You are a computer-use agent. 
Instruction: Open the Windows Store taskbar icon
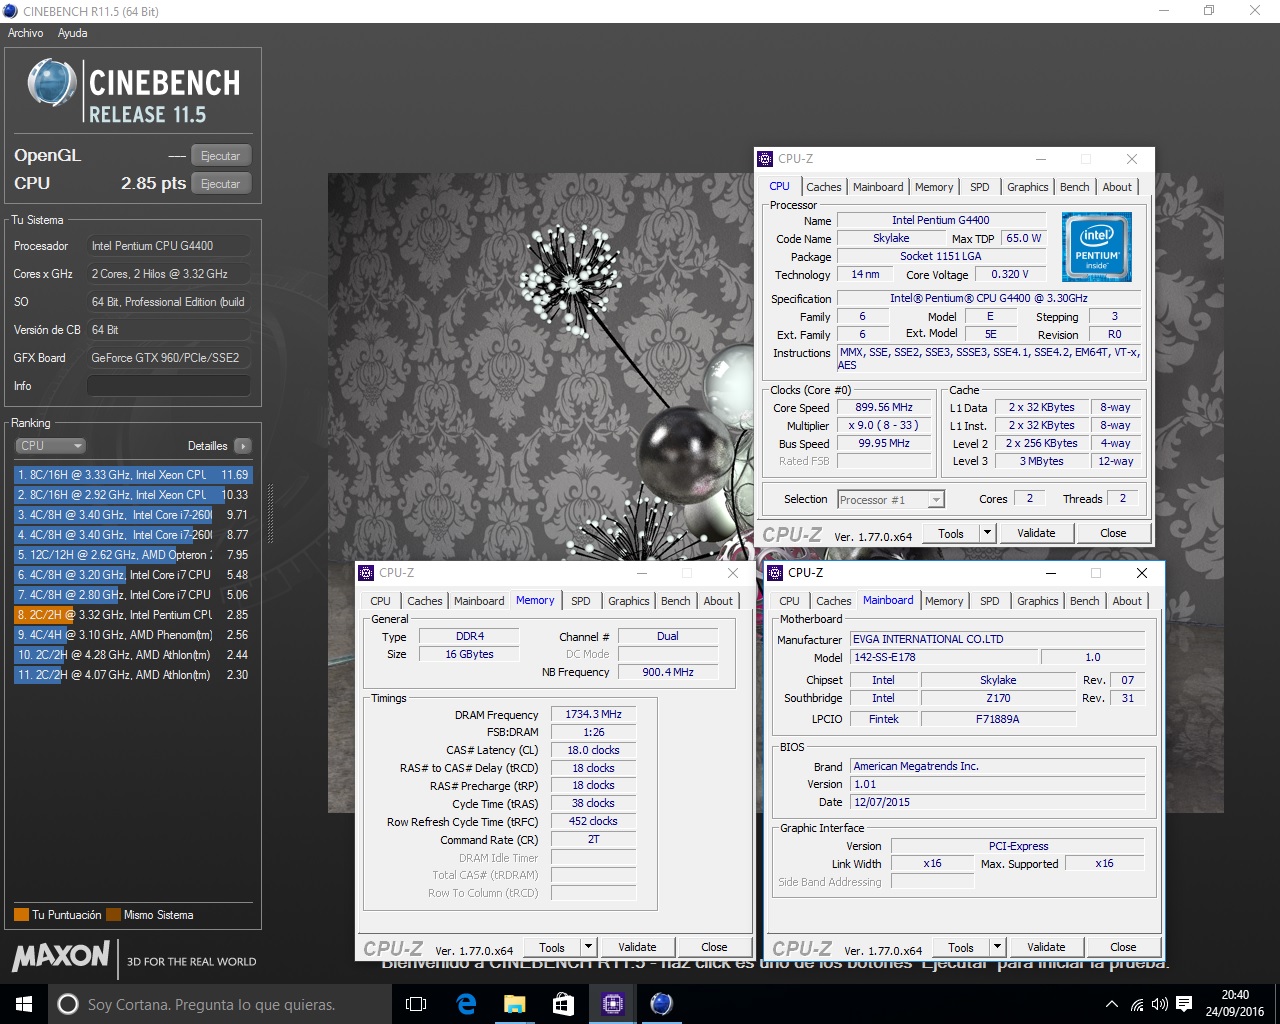pos(563,1004)
